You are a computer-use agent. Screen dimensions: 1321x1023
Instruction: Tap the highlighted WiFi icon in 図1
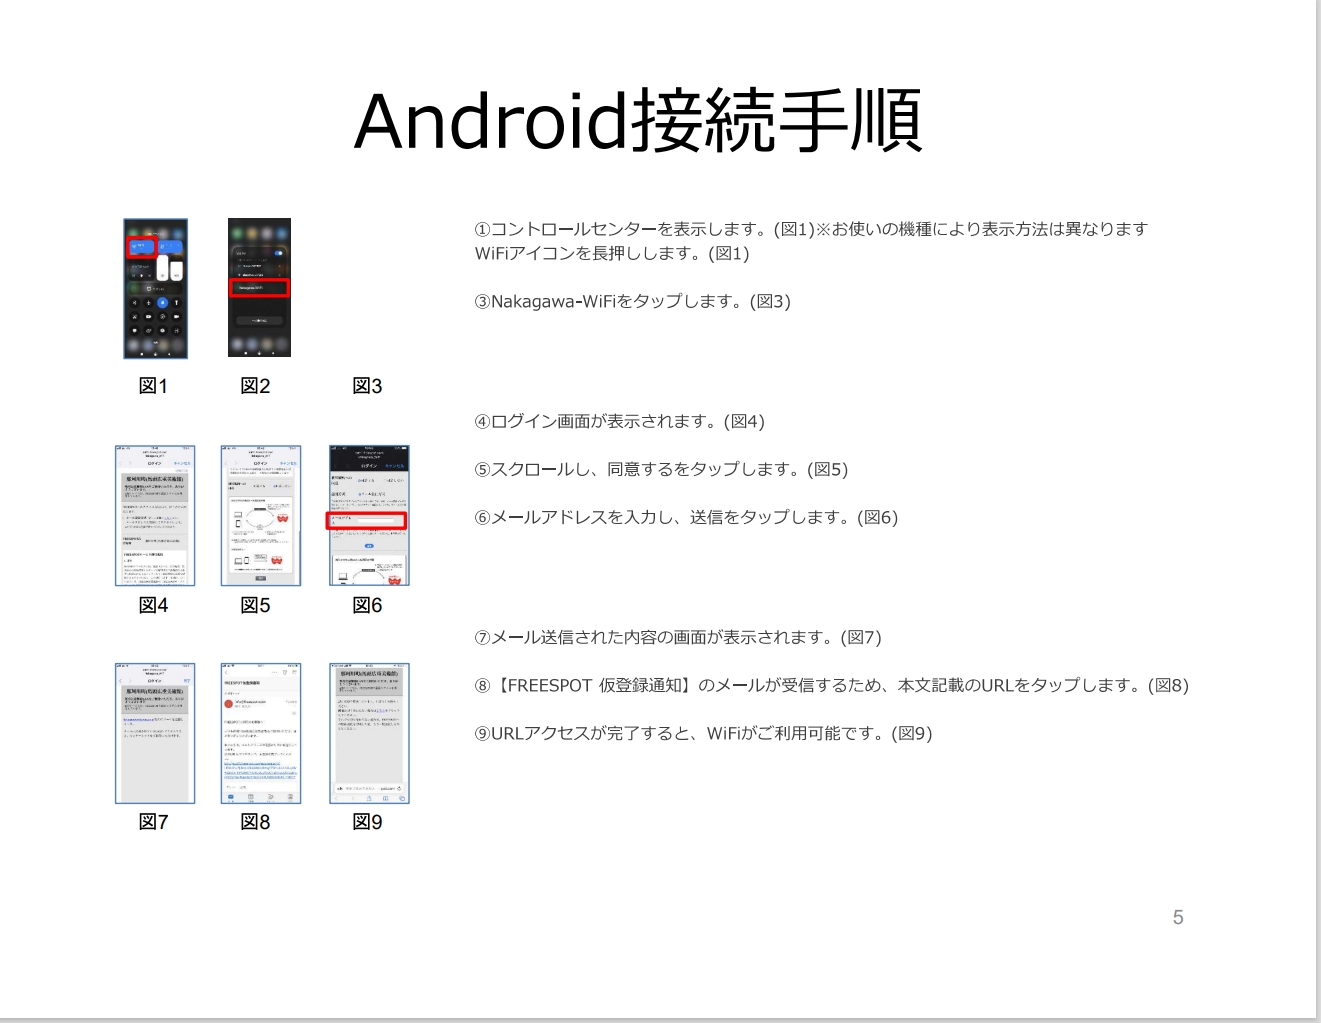142,247
